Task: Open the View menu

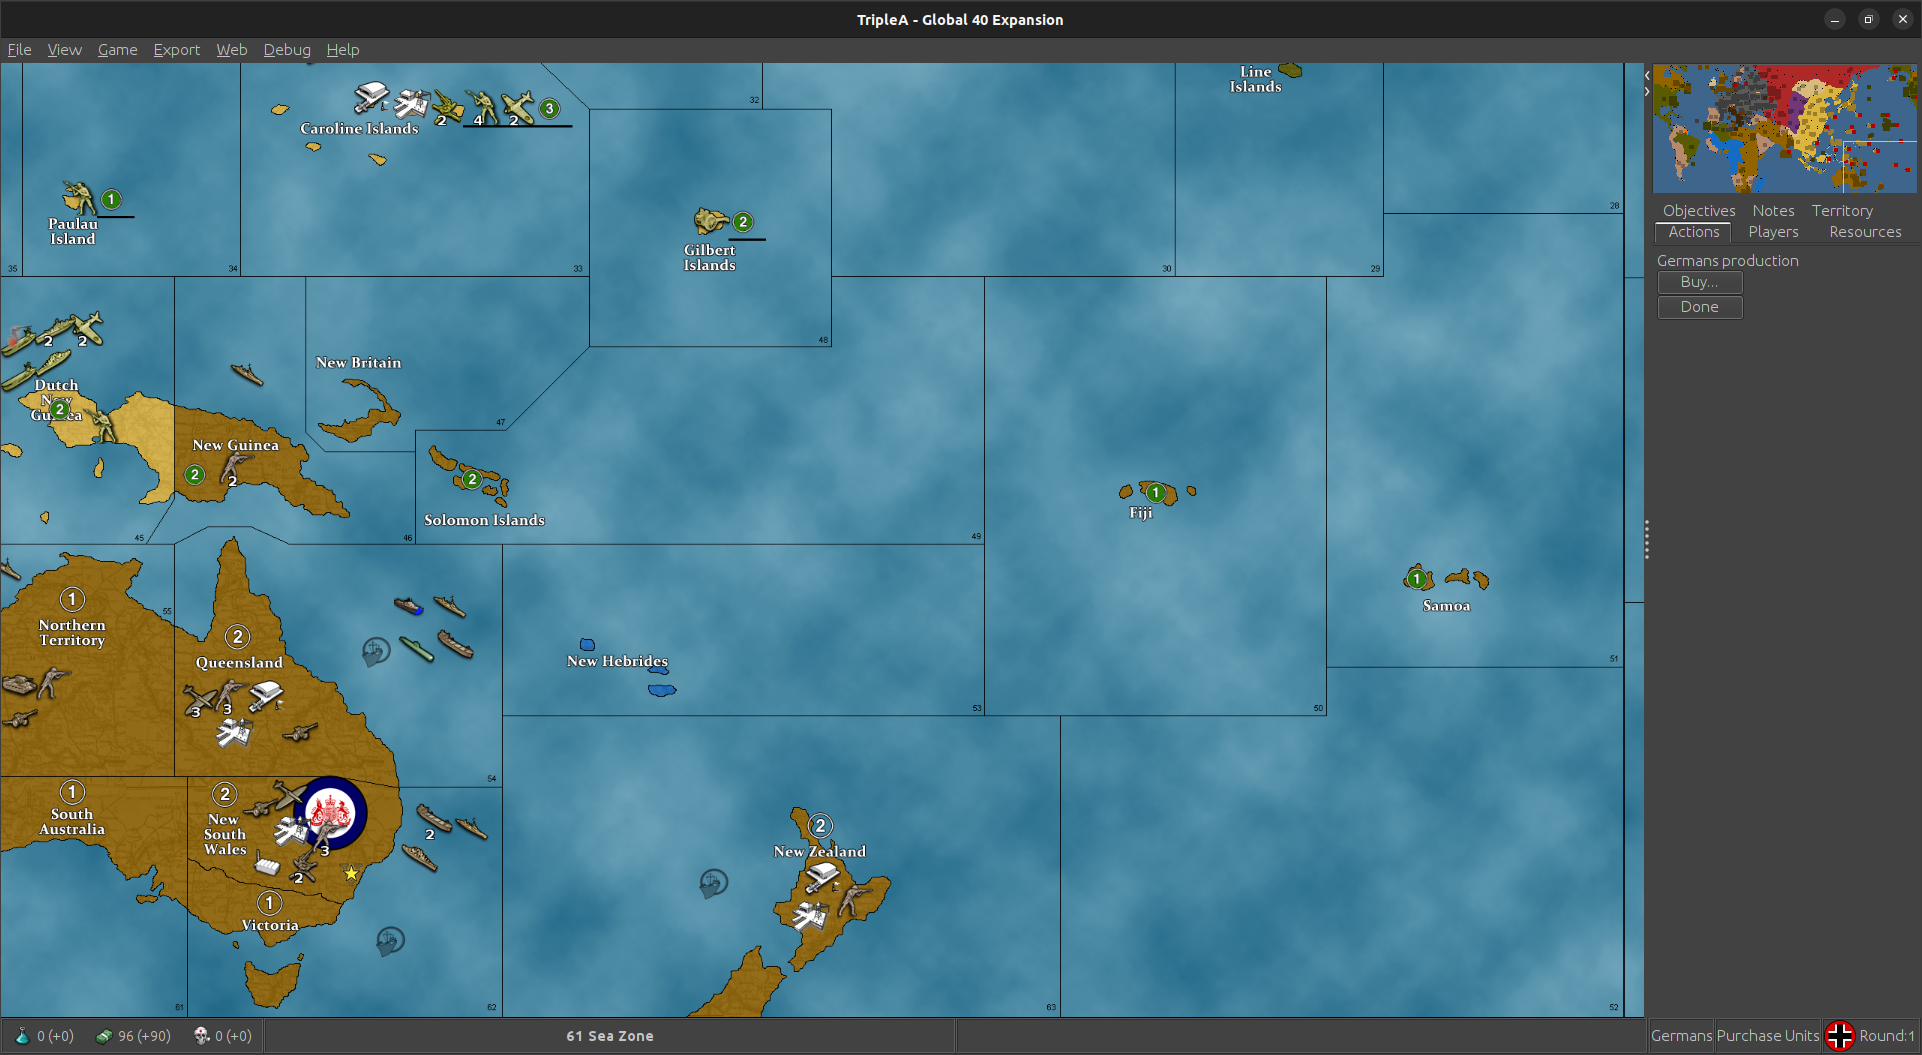Action: pos(64,49)
